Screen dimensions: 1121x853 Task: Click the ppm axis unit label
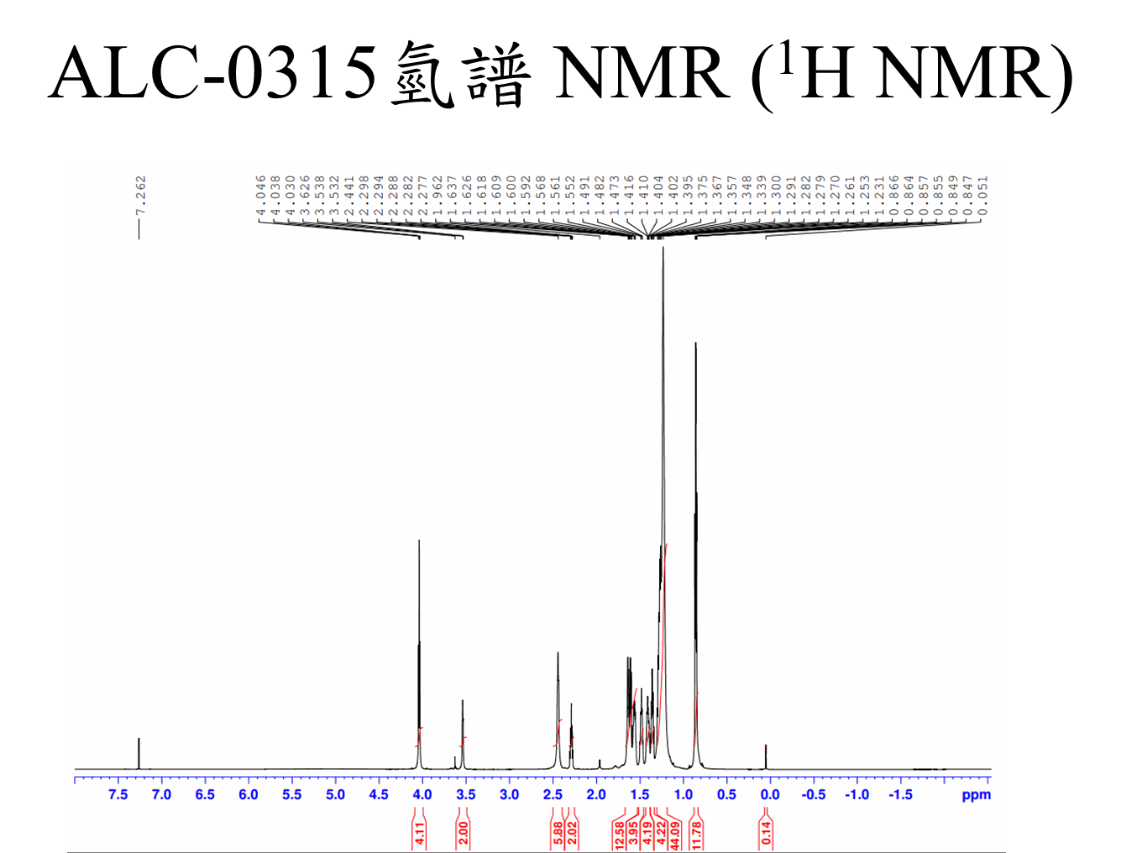click(x=975, y=795)
